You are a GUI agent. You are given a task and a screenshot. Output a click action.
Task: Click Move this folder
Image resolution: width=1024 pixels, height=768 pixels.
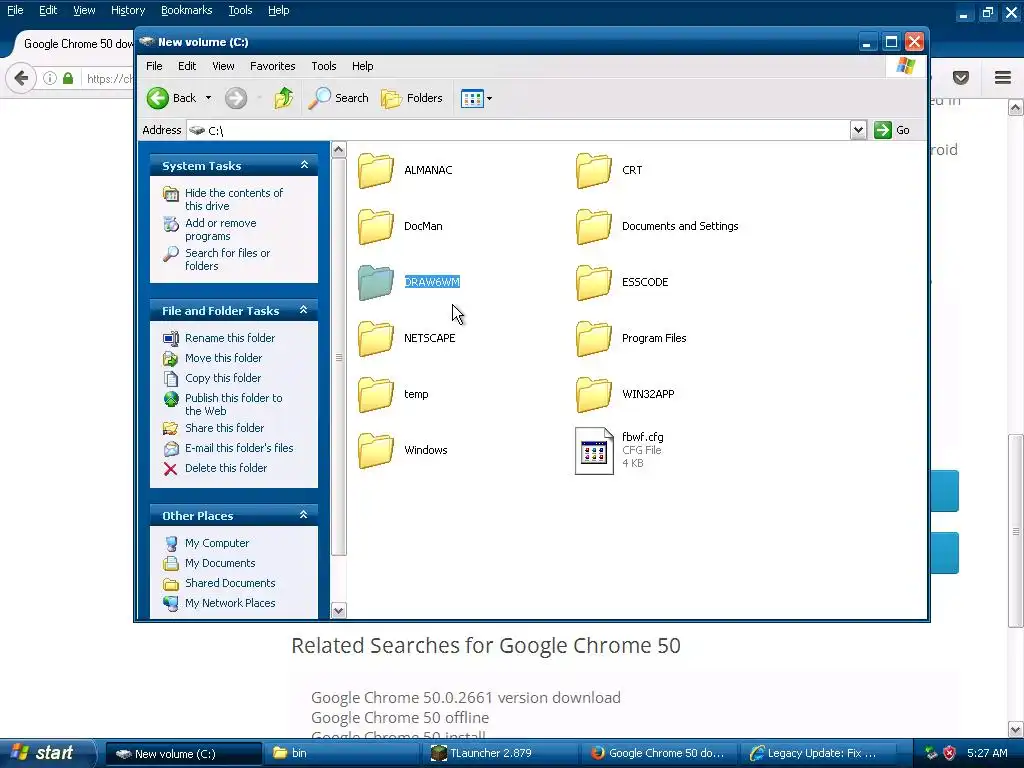tap(223, 358)
